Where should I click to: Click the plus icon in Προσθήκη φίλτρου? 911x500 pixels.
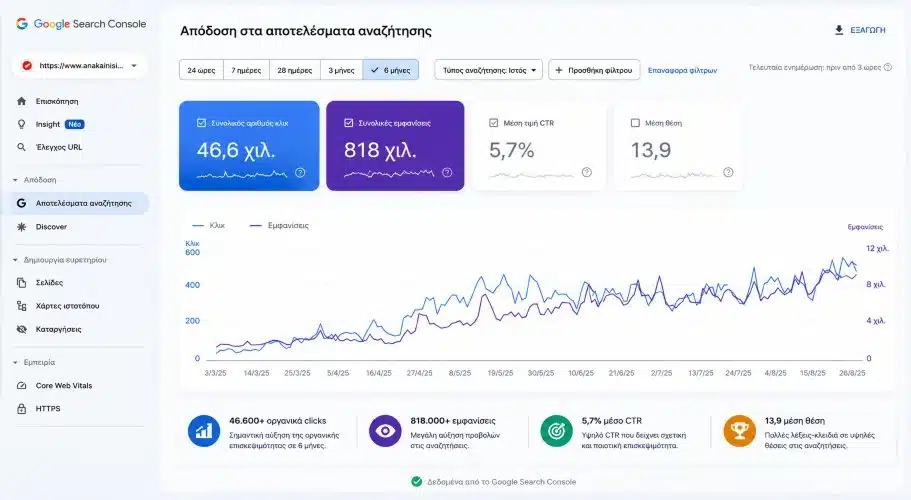[559, 70]
